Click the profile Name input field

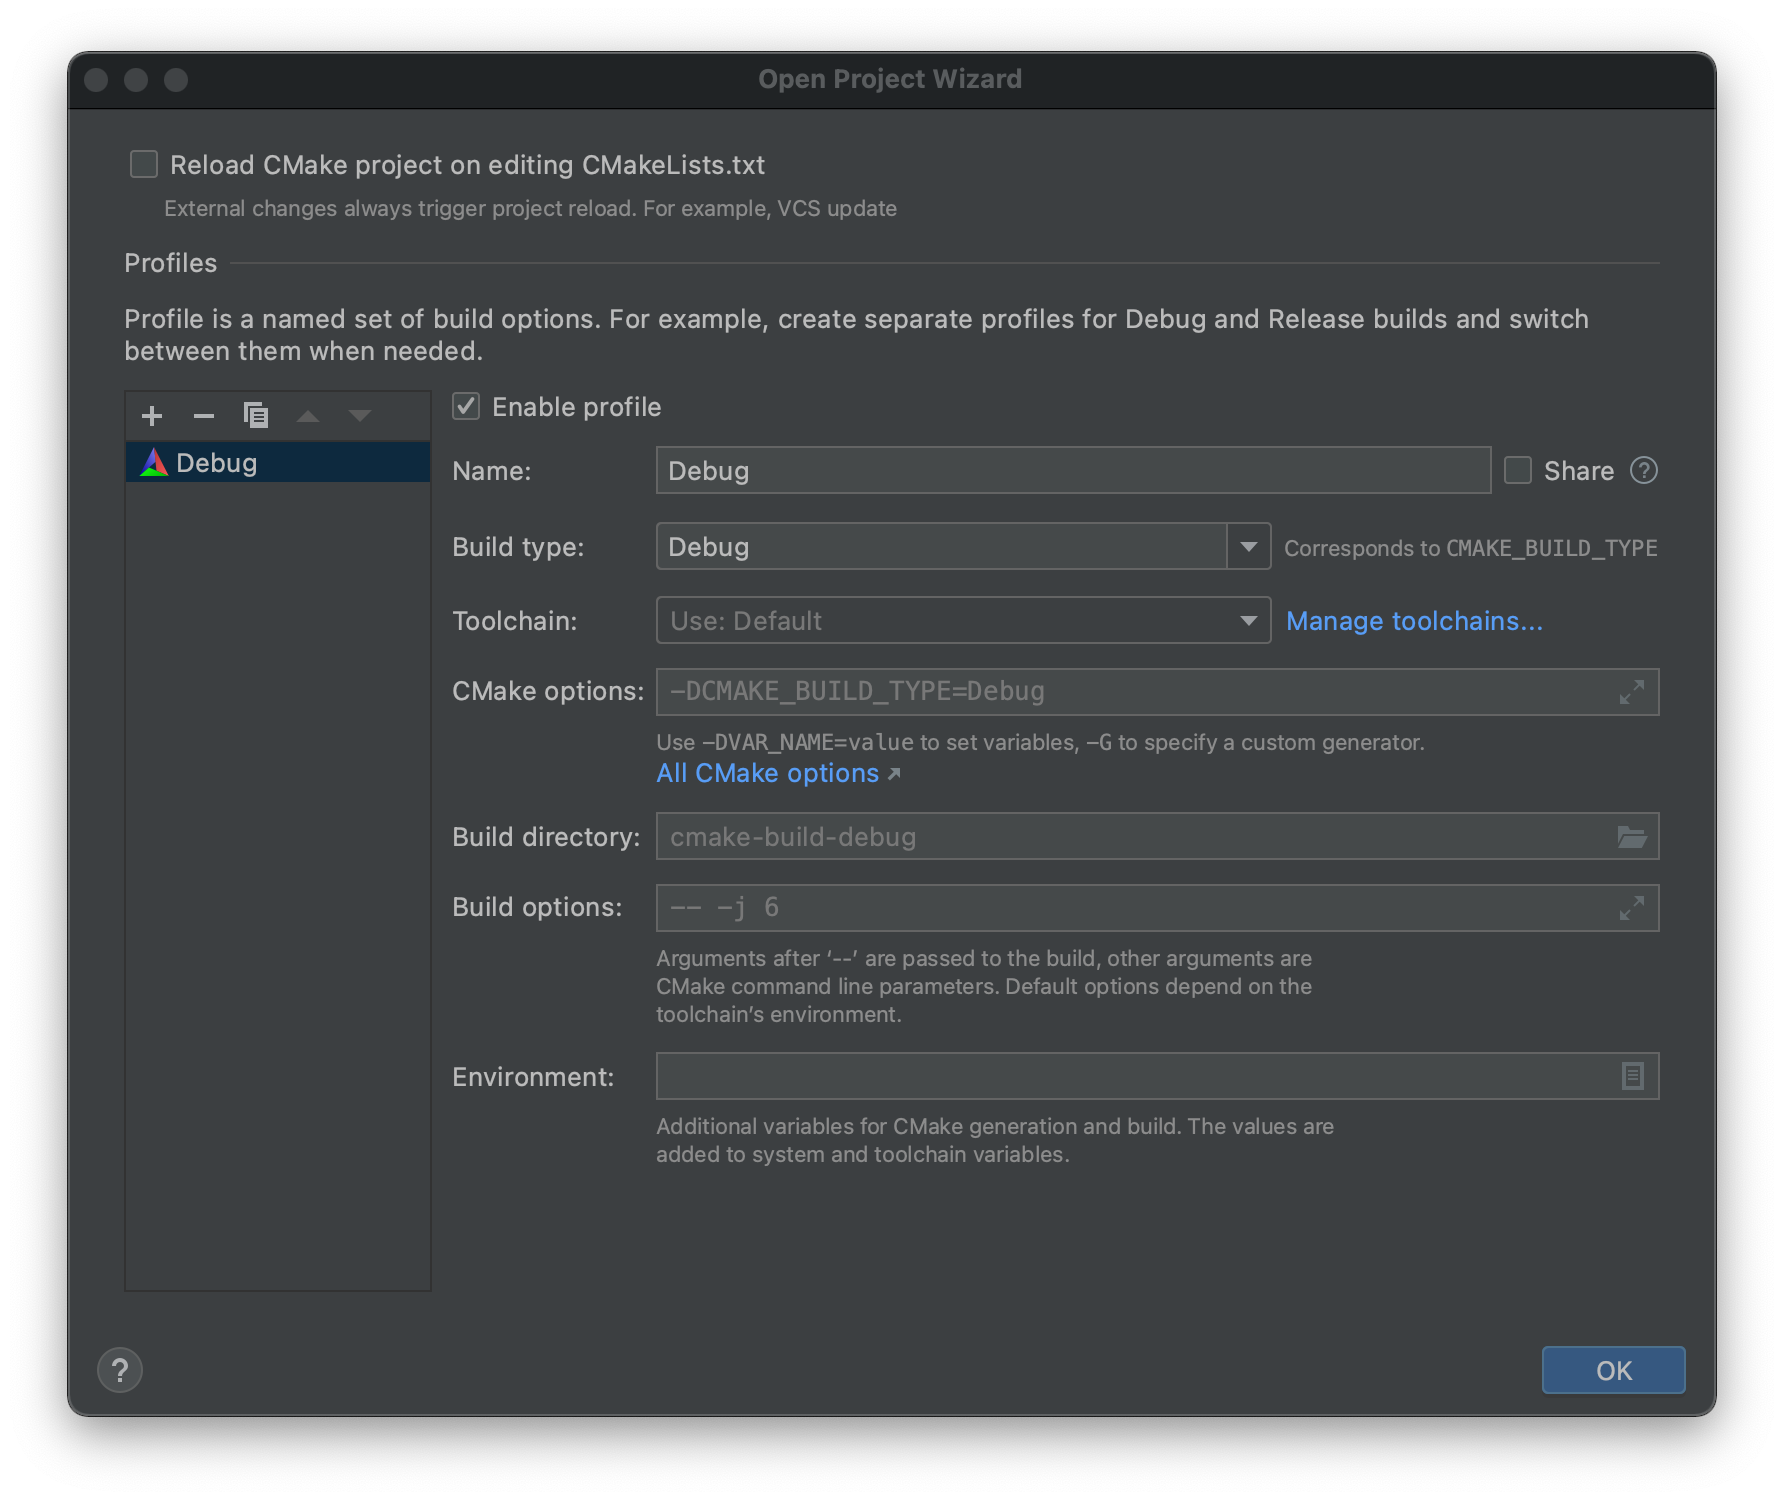(1073, 470)
